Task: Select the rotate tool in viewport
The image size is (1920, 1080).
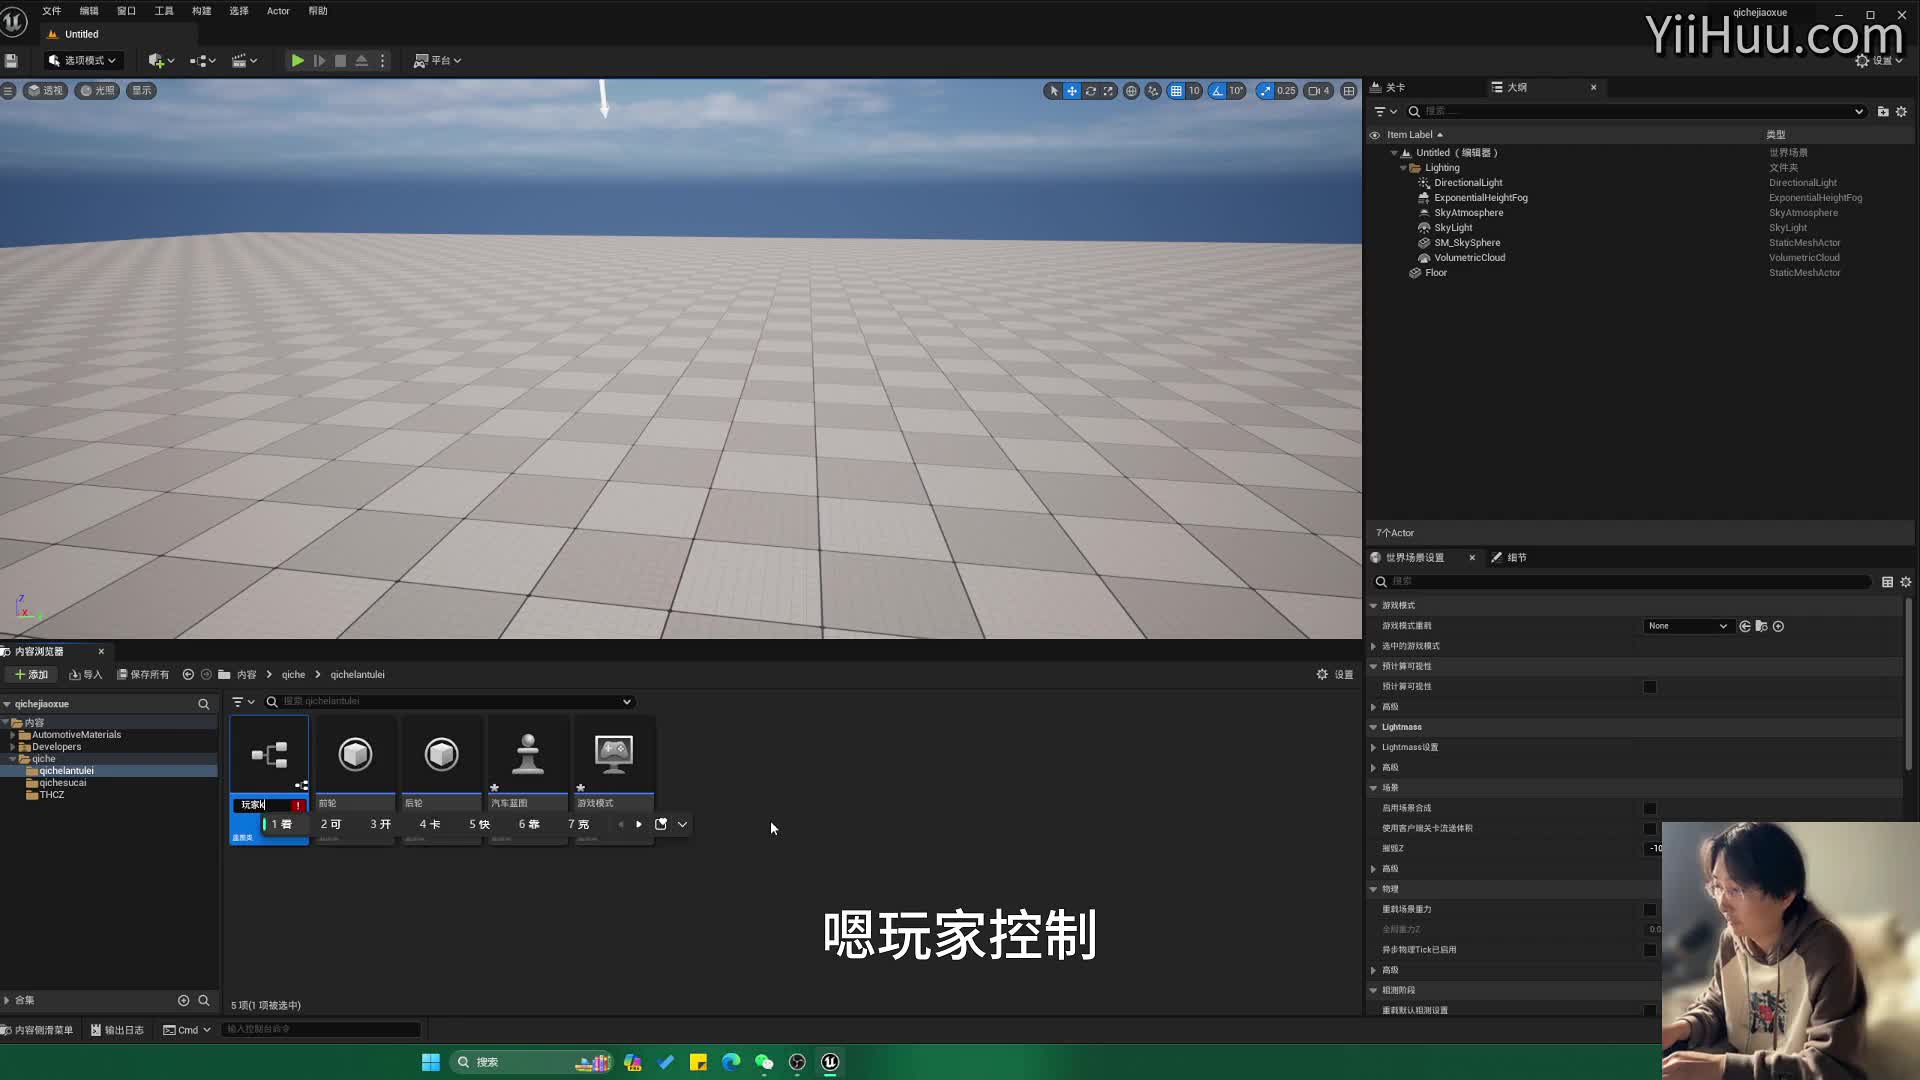Action: tap(1091, 91)
